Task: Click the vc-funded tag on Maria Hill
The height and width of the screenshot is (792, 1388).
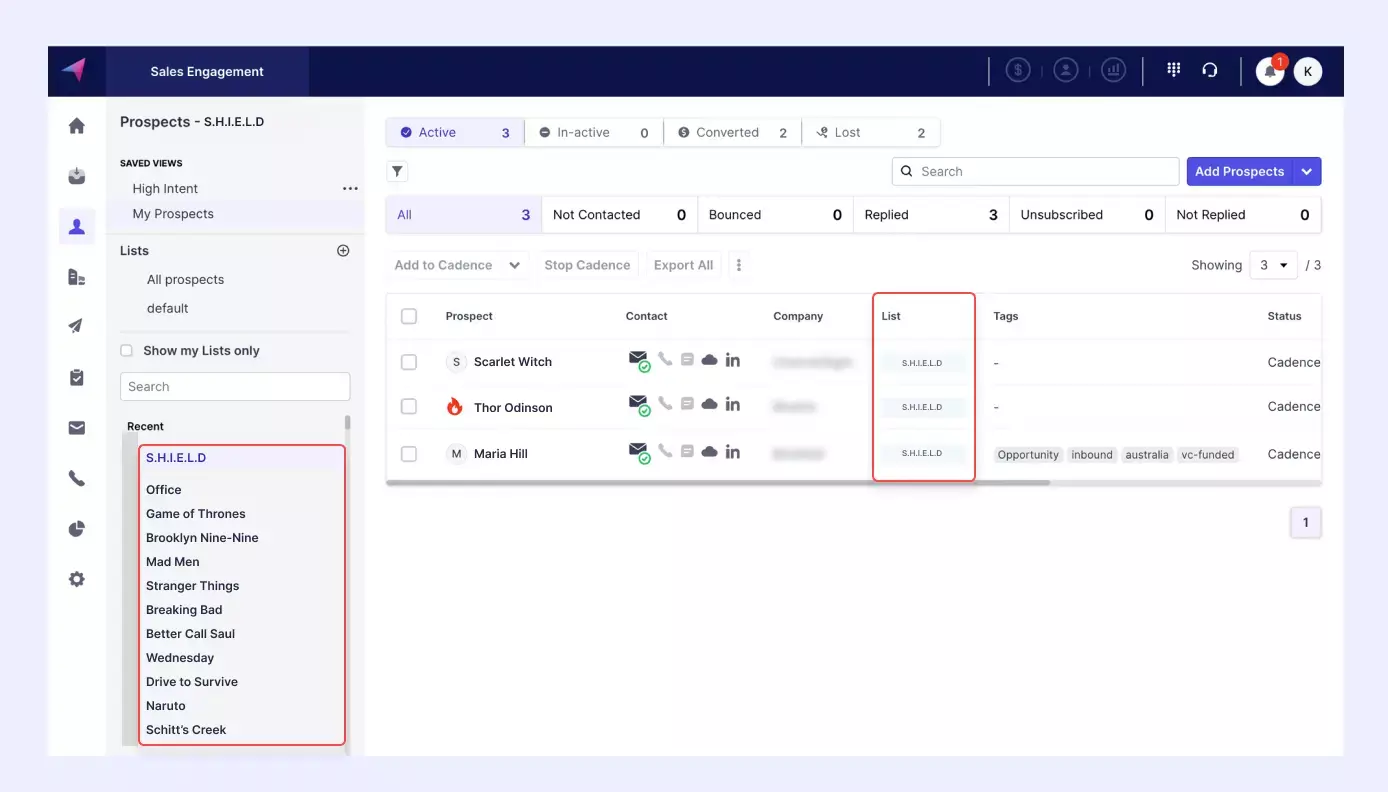Action: coord(1208,455)
